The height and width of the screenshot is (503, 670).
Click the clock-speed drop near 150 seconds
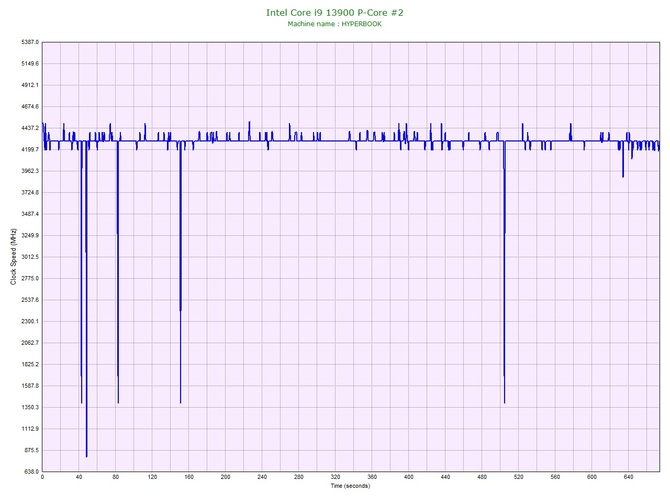180,272
